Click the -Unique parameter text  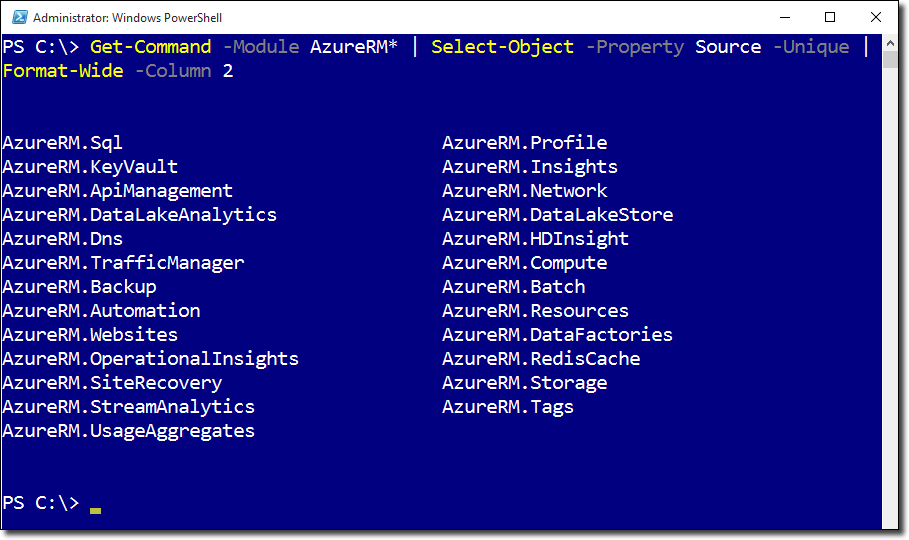point(811,47)
